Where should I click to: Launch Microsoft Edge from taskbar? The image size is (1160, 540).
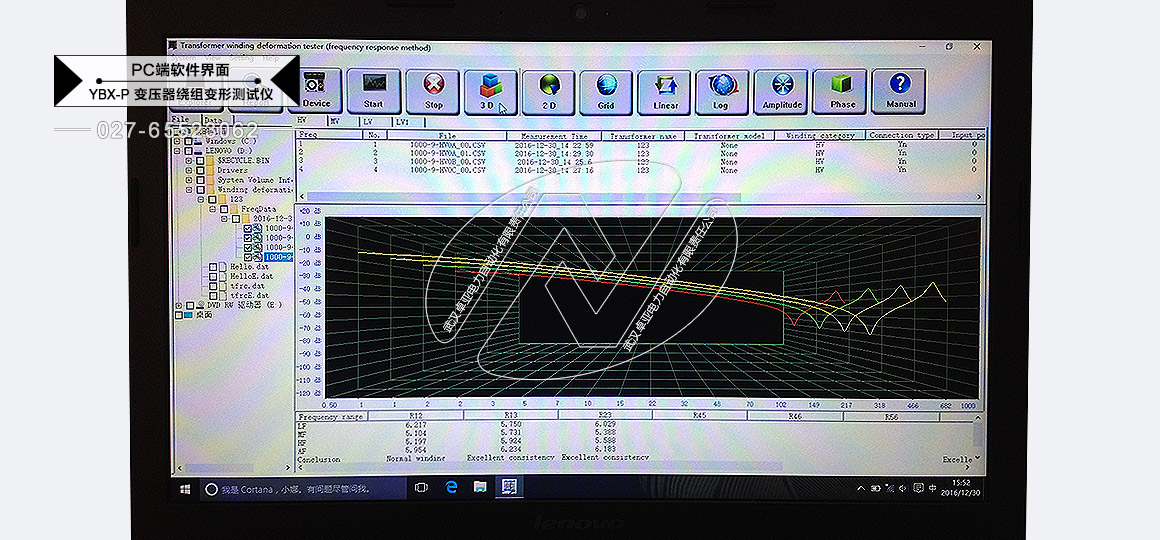pos(452,487)
